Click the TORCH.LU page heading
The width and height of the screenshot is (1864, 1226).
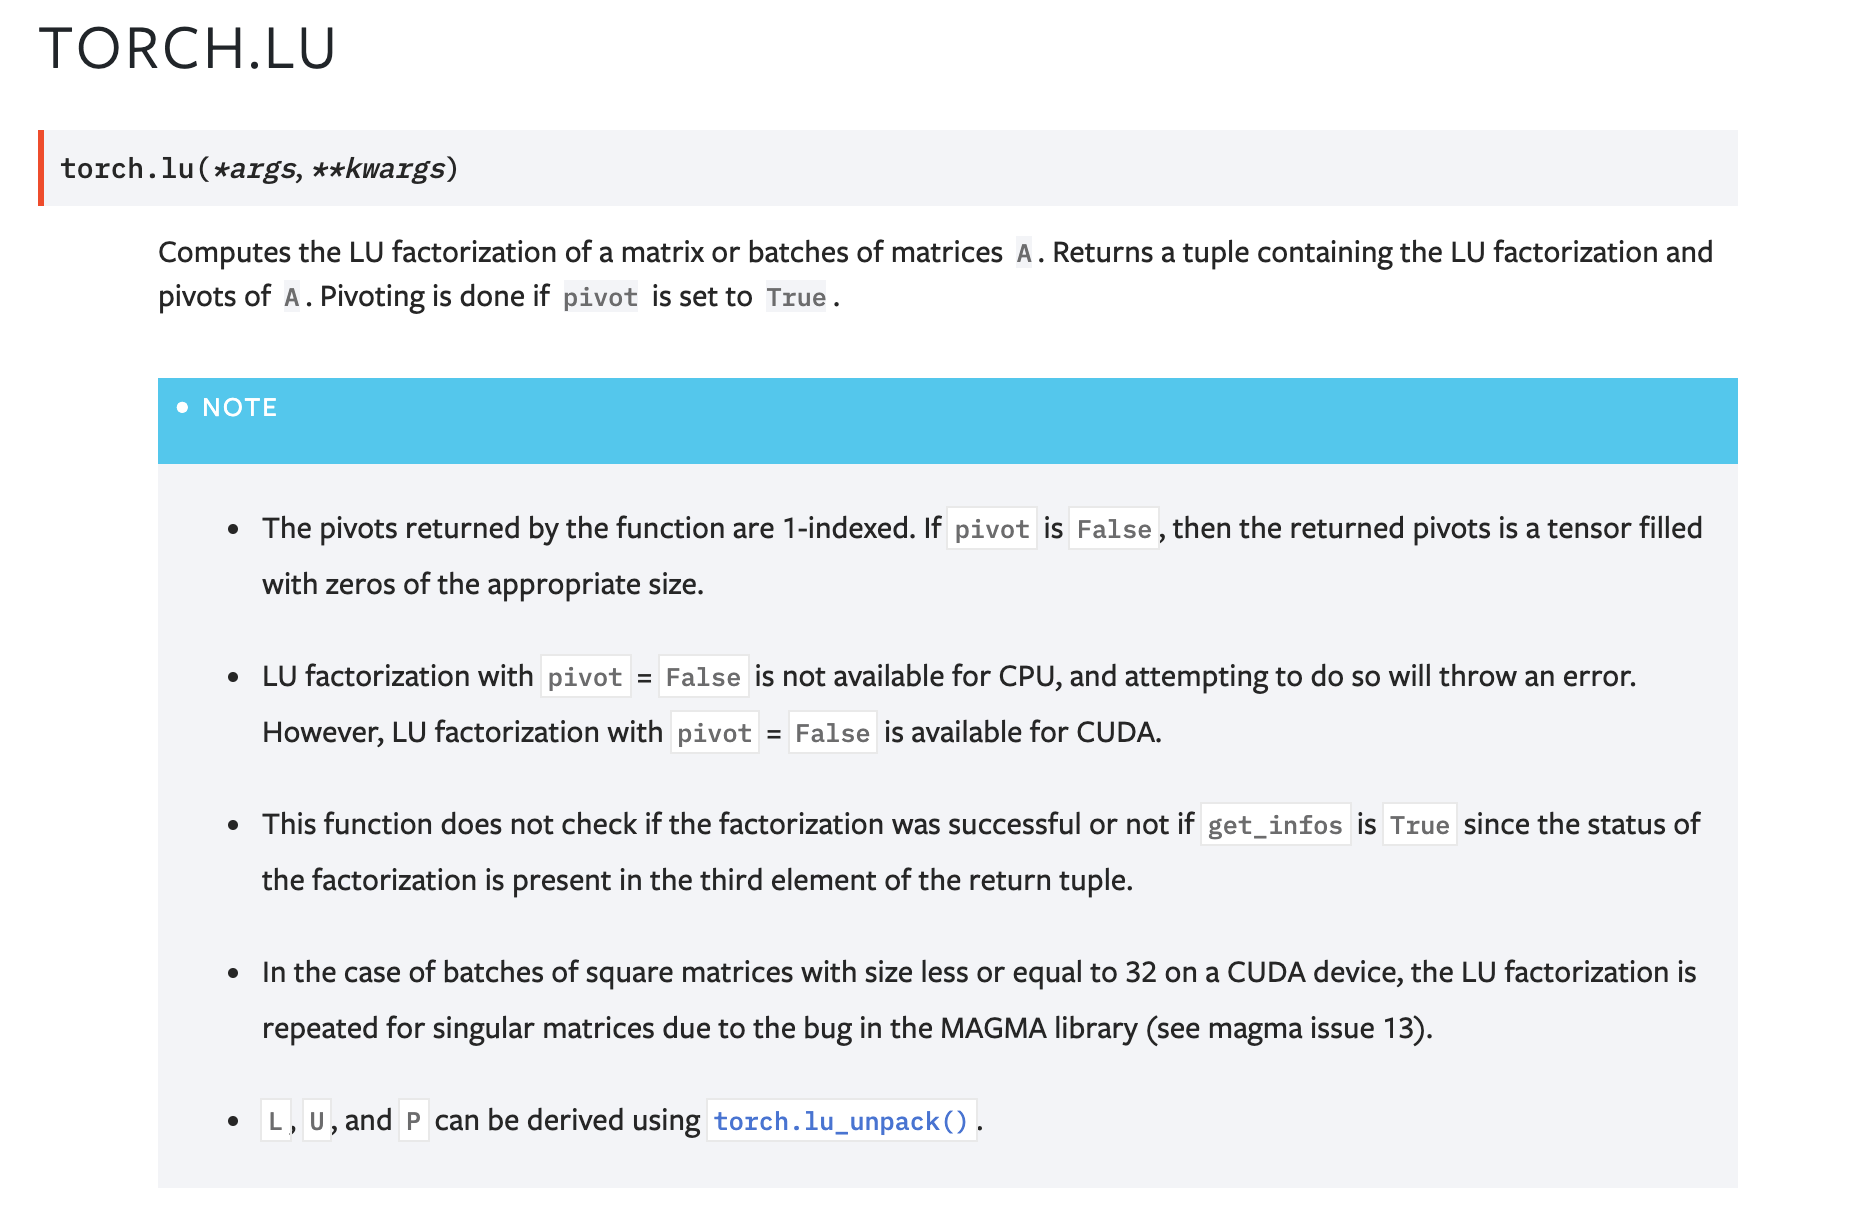[x=187, y=48]
